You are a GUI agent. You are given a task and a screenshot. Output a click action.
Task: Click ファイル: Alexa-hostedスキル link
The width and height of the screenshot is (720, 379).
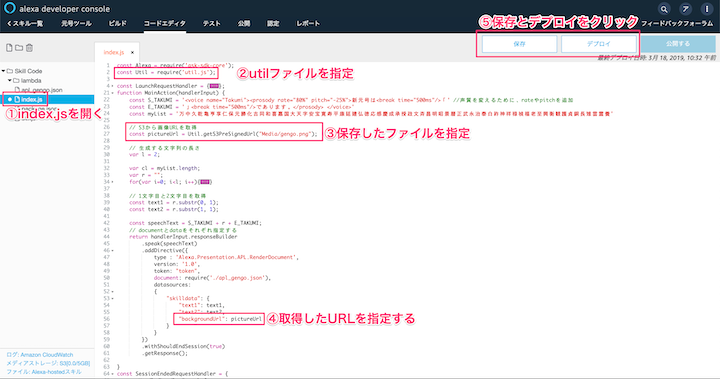click(44, 372)
